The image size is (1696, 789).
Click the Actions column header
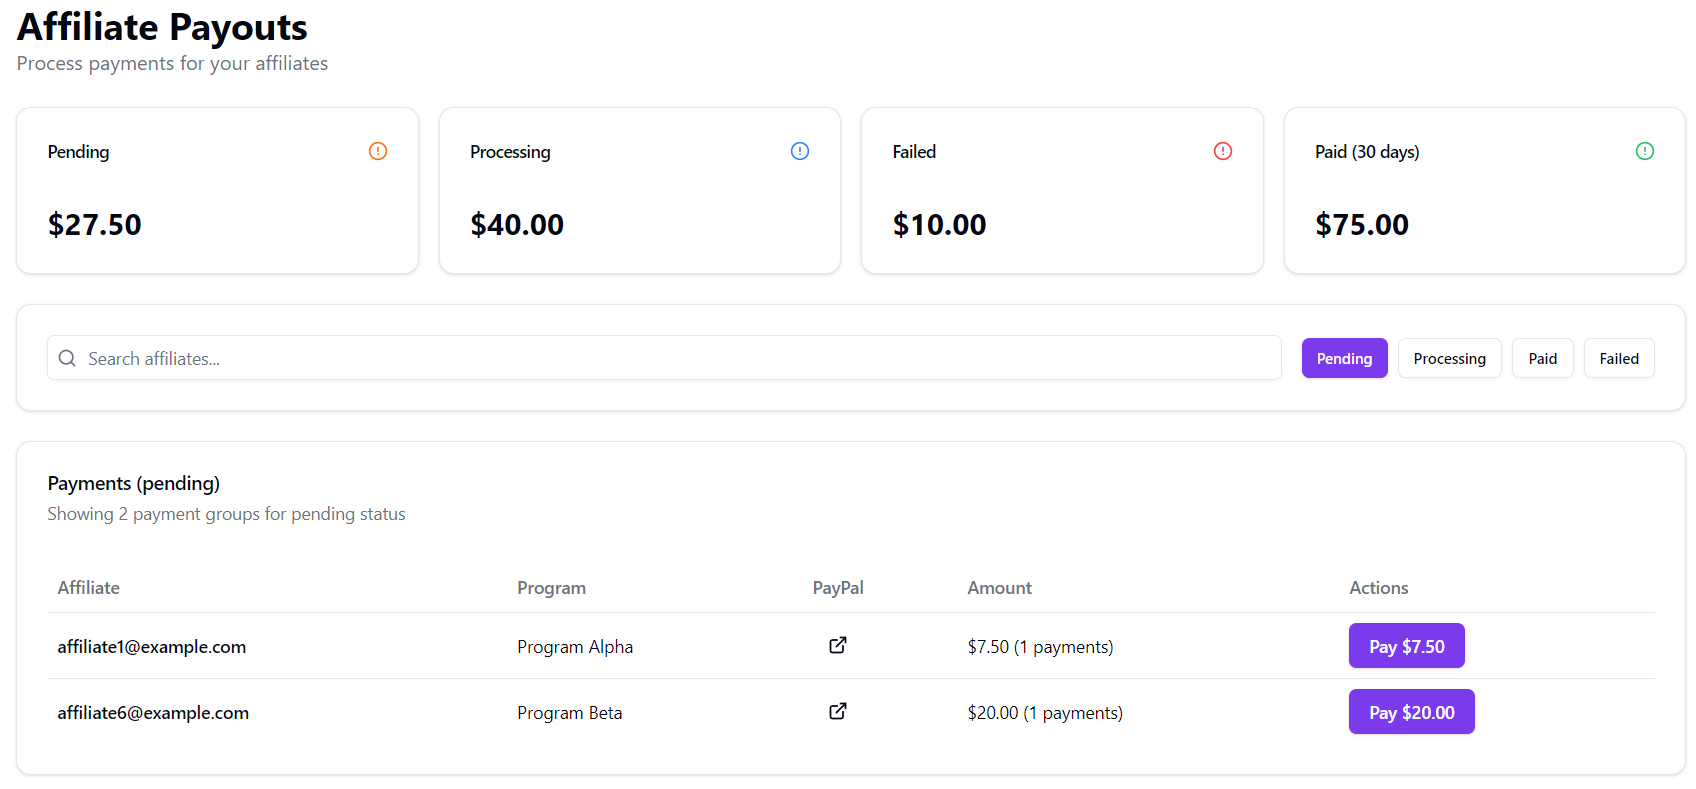1379,588
